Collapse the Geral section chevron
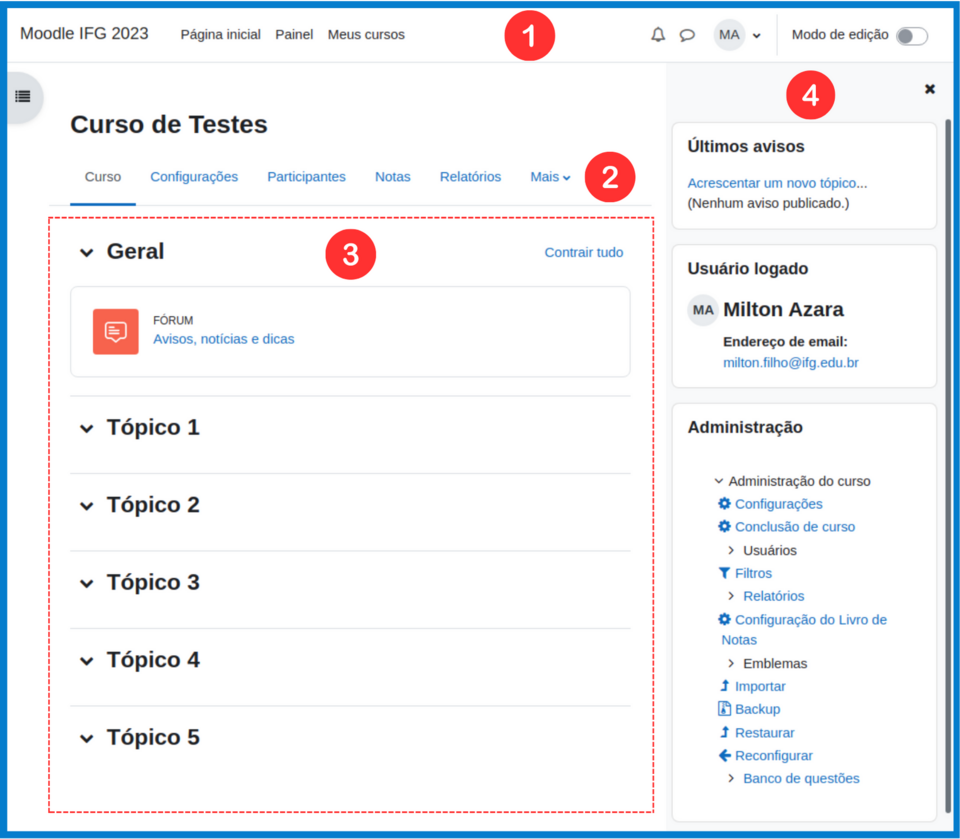The image size is (960, 839). point(87,252)
